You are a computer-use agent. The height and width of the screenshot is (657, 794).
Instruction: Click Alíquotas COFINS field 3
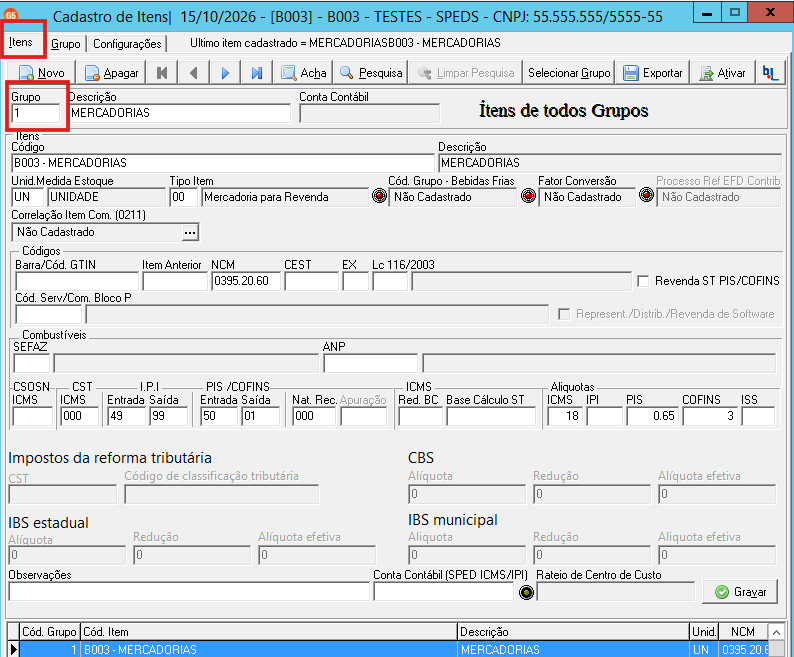tap(710, 416)
